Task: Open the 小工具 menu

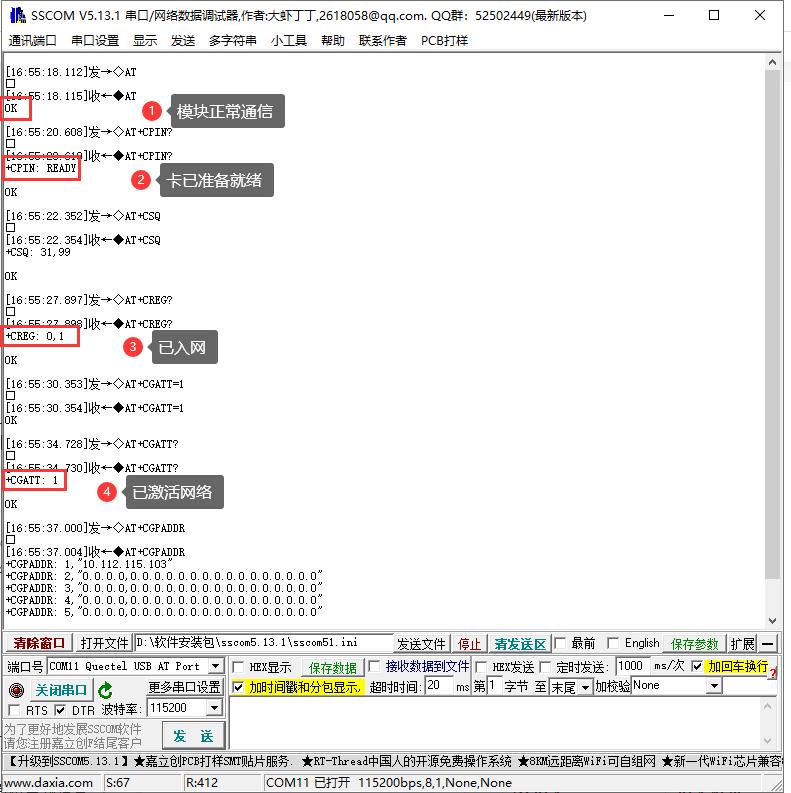Action: (x=289, y=40)
